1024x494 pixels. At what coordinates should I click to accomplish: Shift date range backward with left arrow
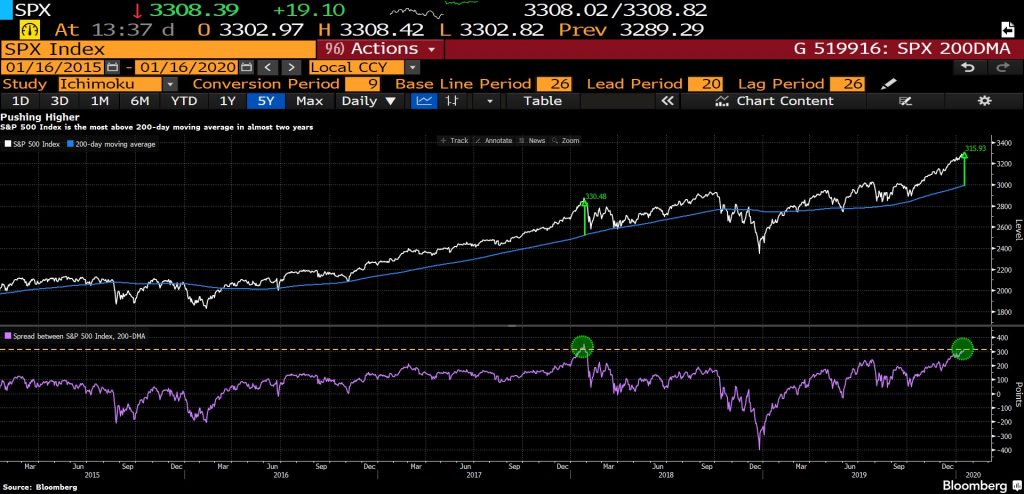click(268, 67)
